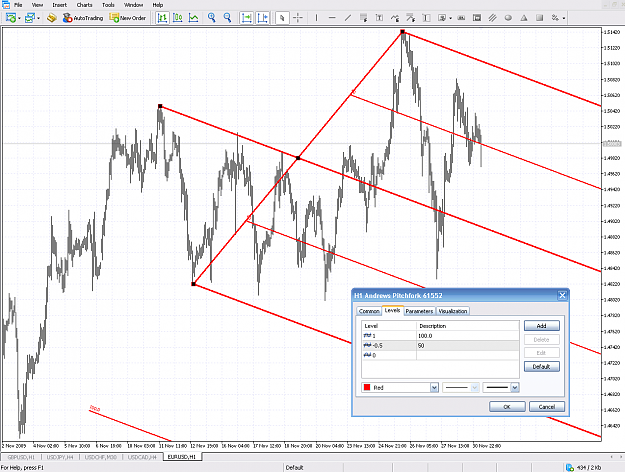Open the Insert menu
This screenshot has height=472, width=625.
pyautogui.click(x=59, y=5)
